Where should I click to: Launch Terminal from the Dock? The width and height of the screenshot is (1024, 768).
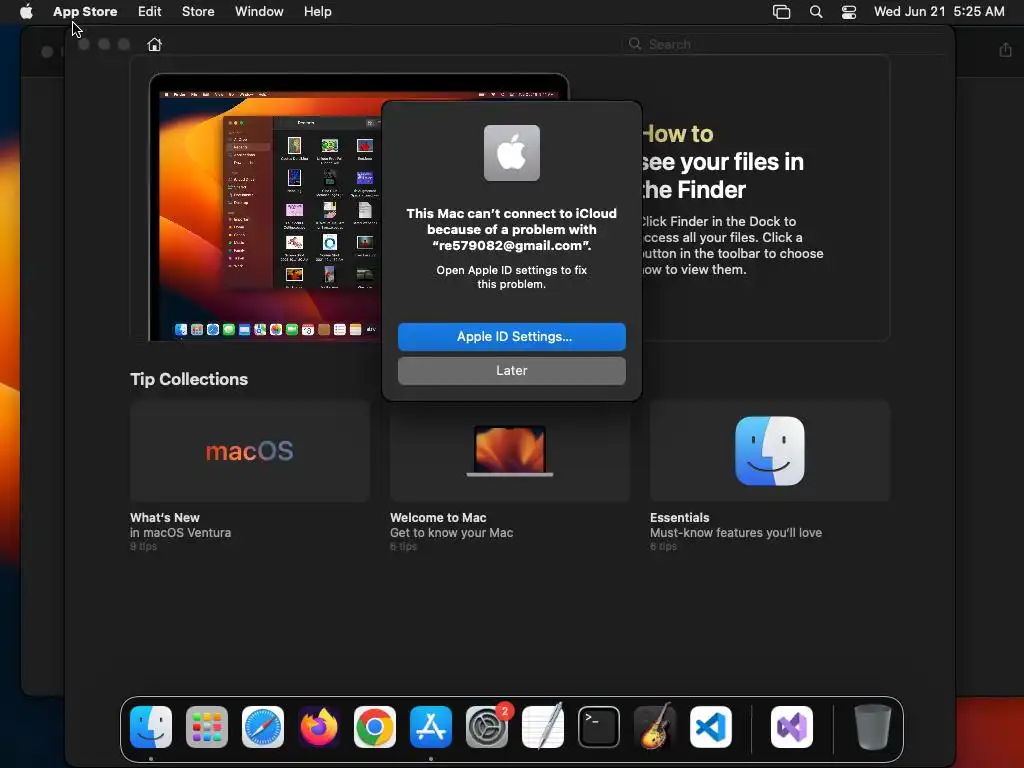point(599,727)
